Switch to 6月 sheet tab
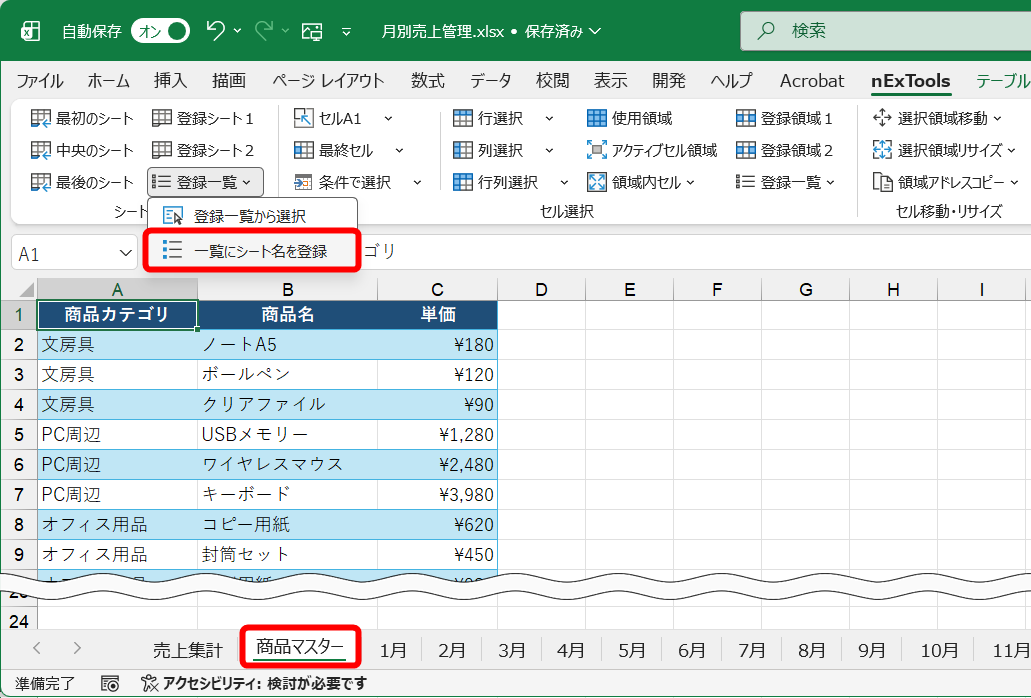 [x=692, y=650]
